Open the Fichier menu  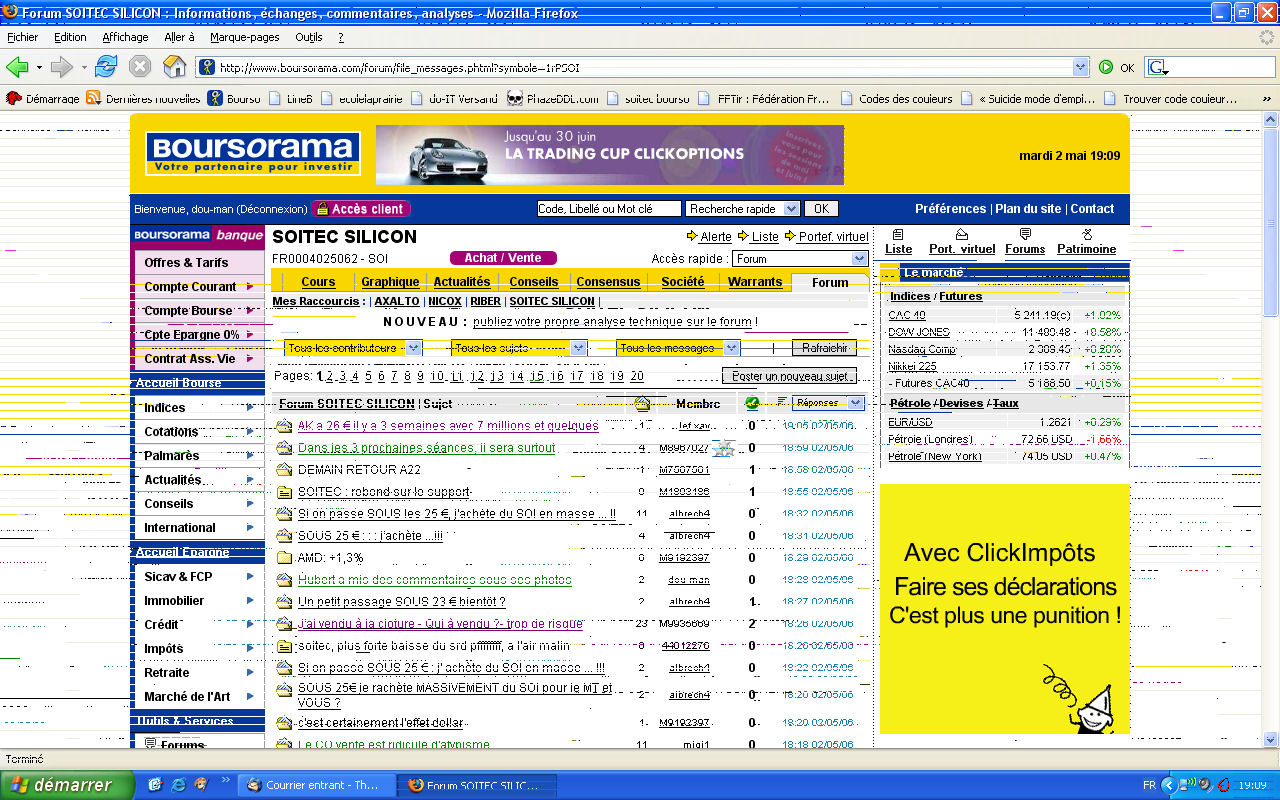22,37
